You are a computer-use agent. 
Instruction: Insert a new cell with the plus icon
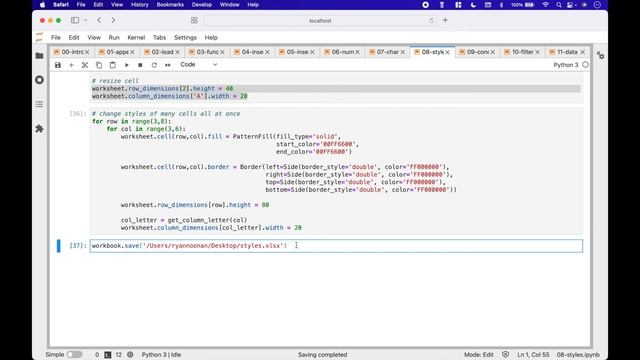(71, 65)
